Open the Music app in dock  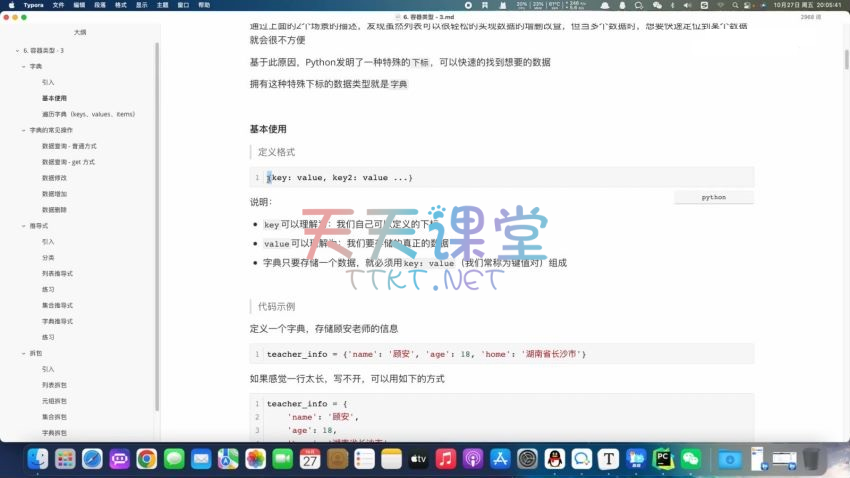tap(446, 459)
